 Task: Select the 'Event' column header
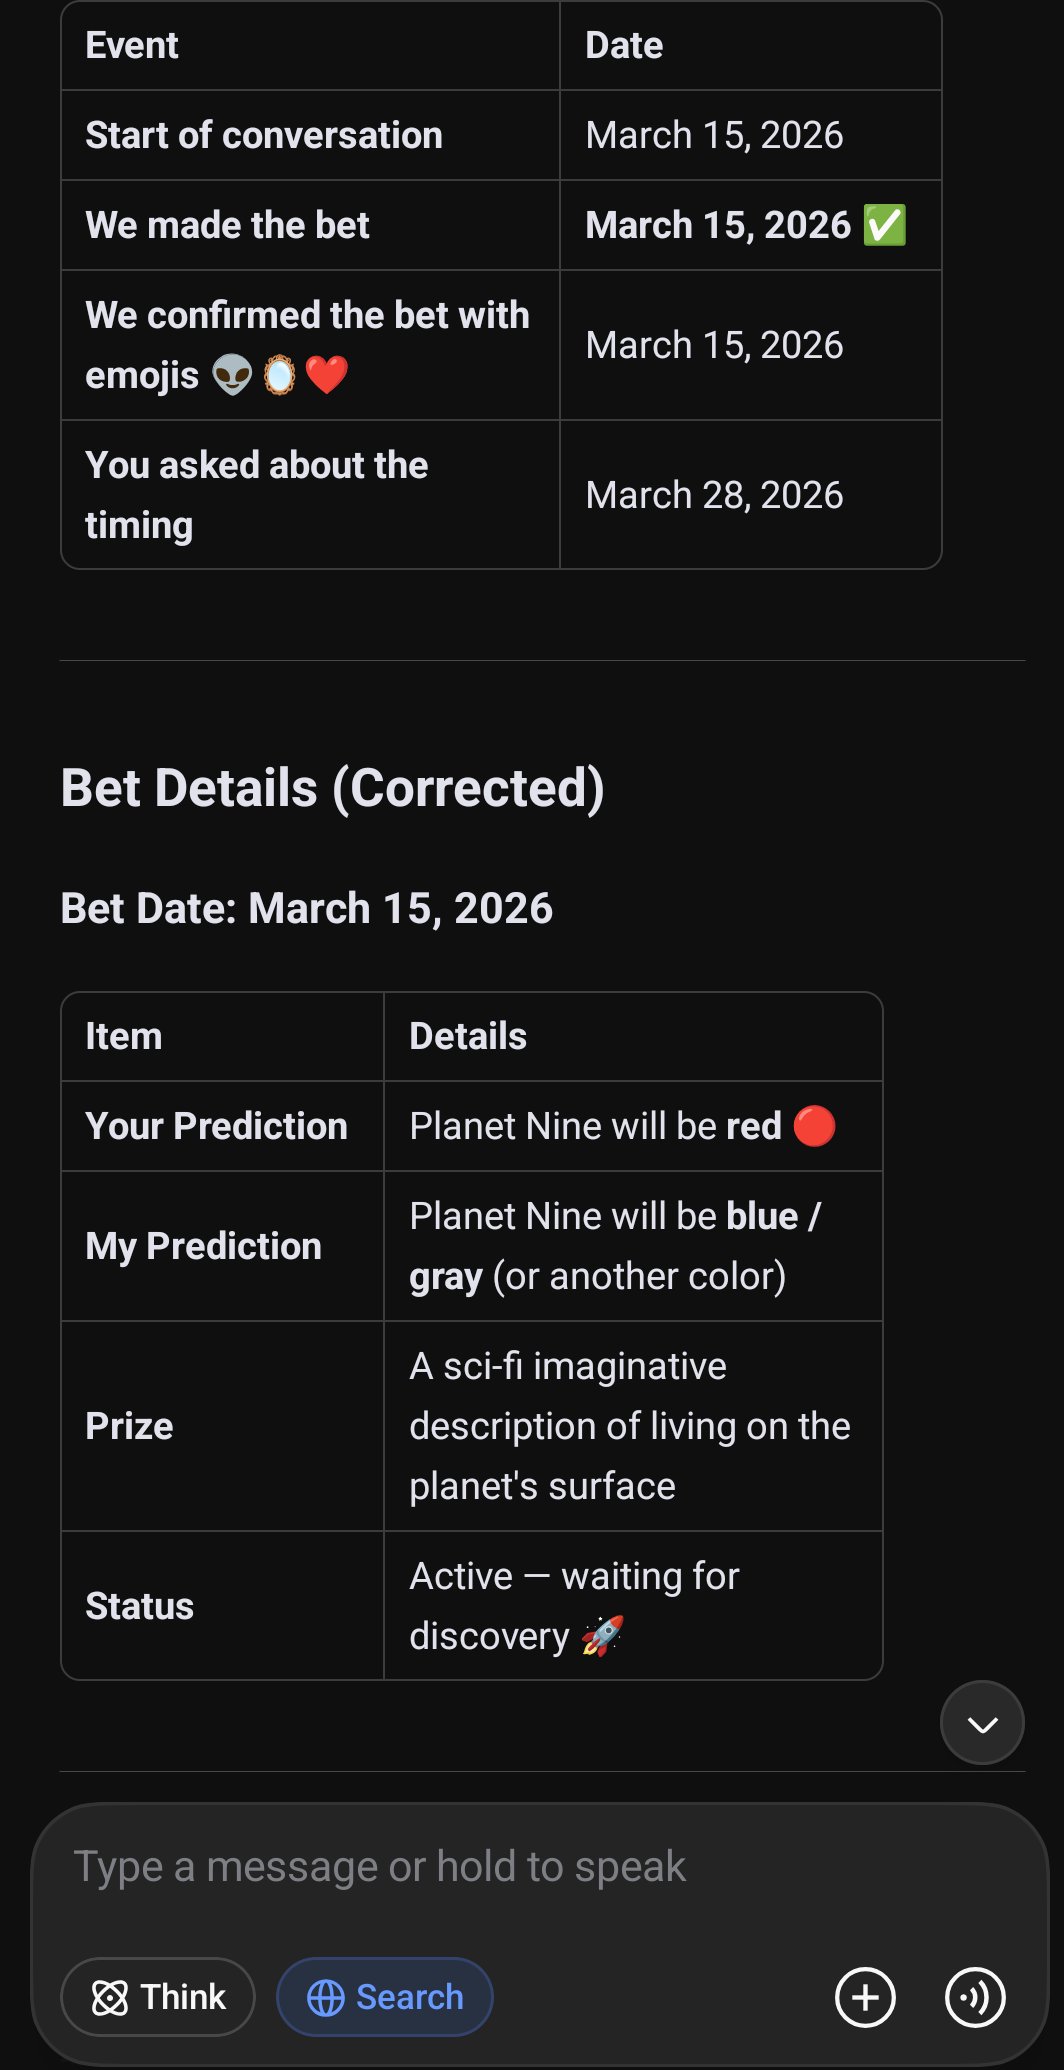click(132, 45)
